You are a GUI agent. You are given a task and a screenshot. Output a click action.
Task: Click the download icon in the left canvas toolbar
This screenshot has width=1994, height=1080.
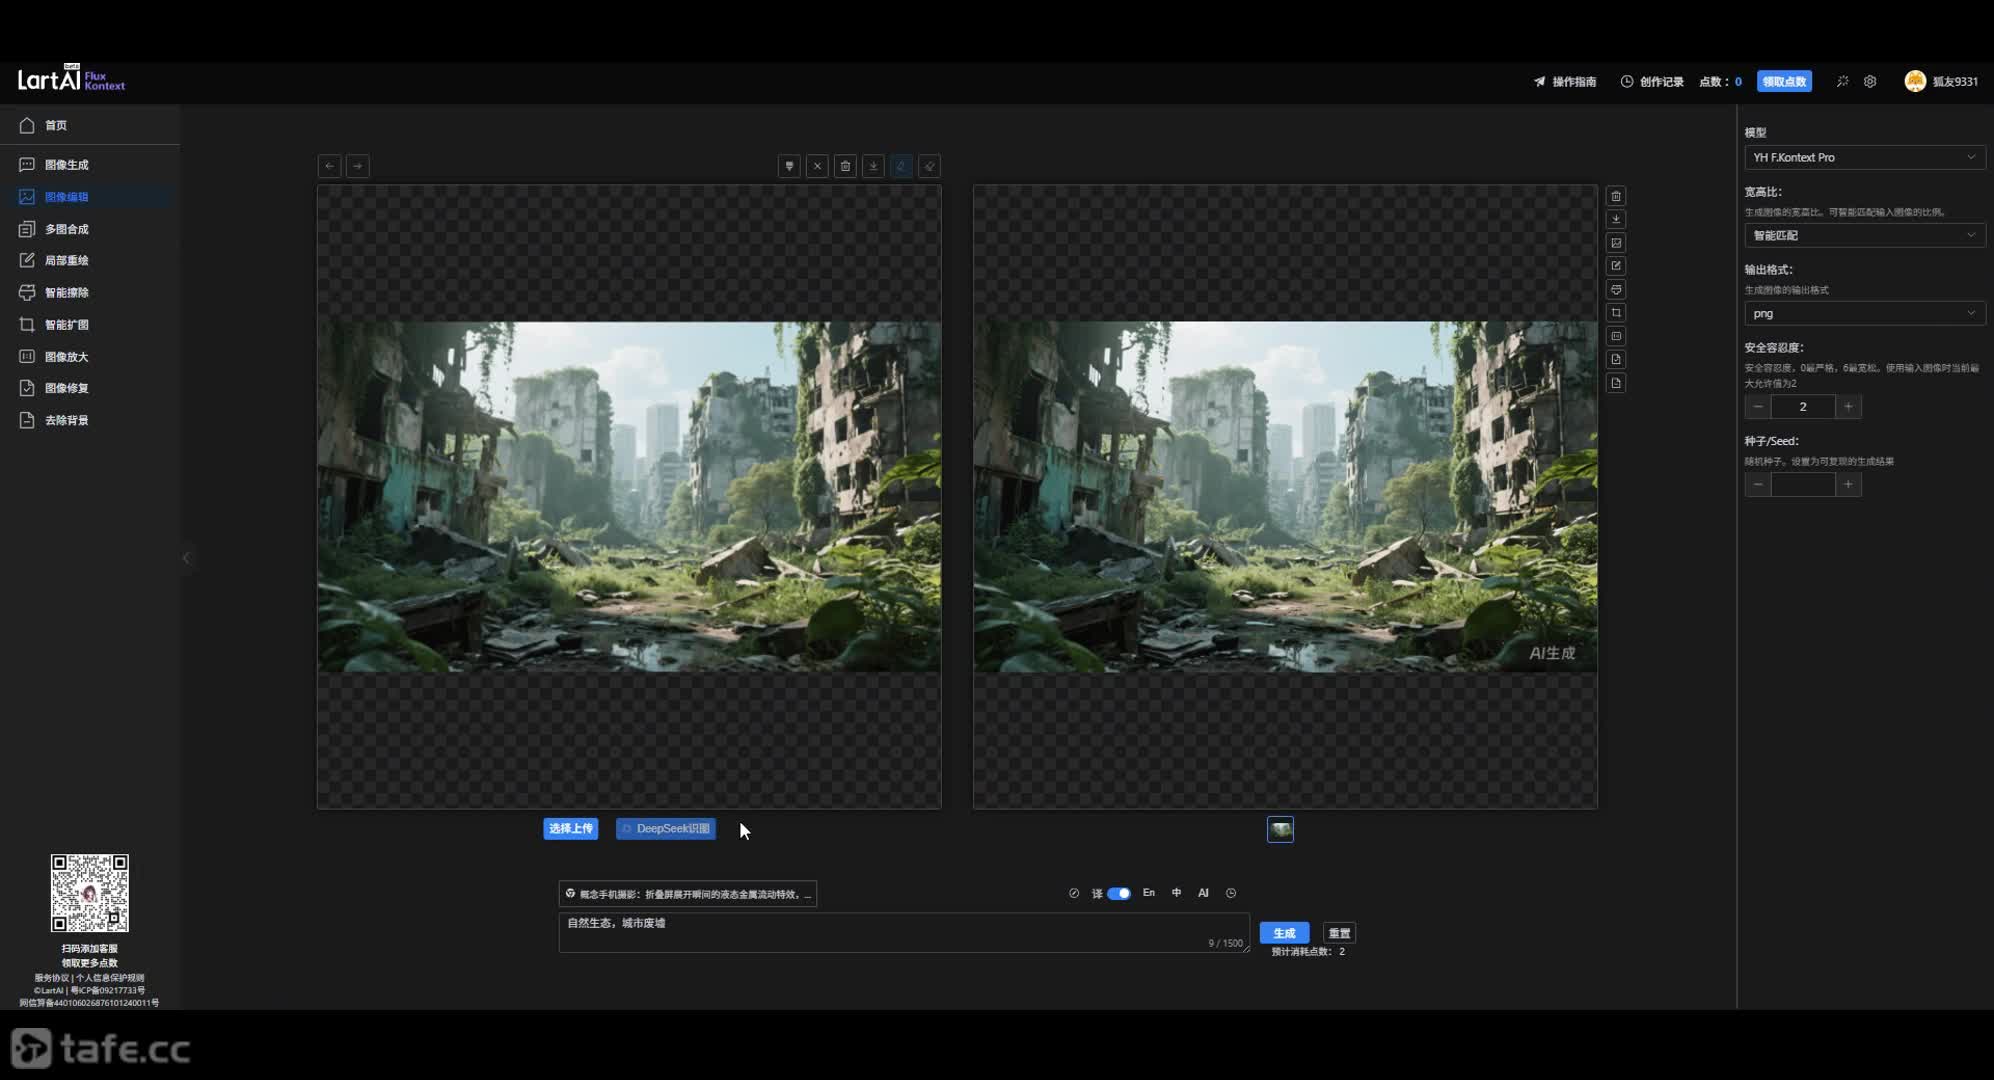pyautogui.click(x=873, y=166)
